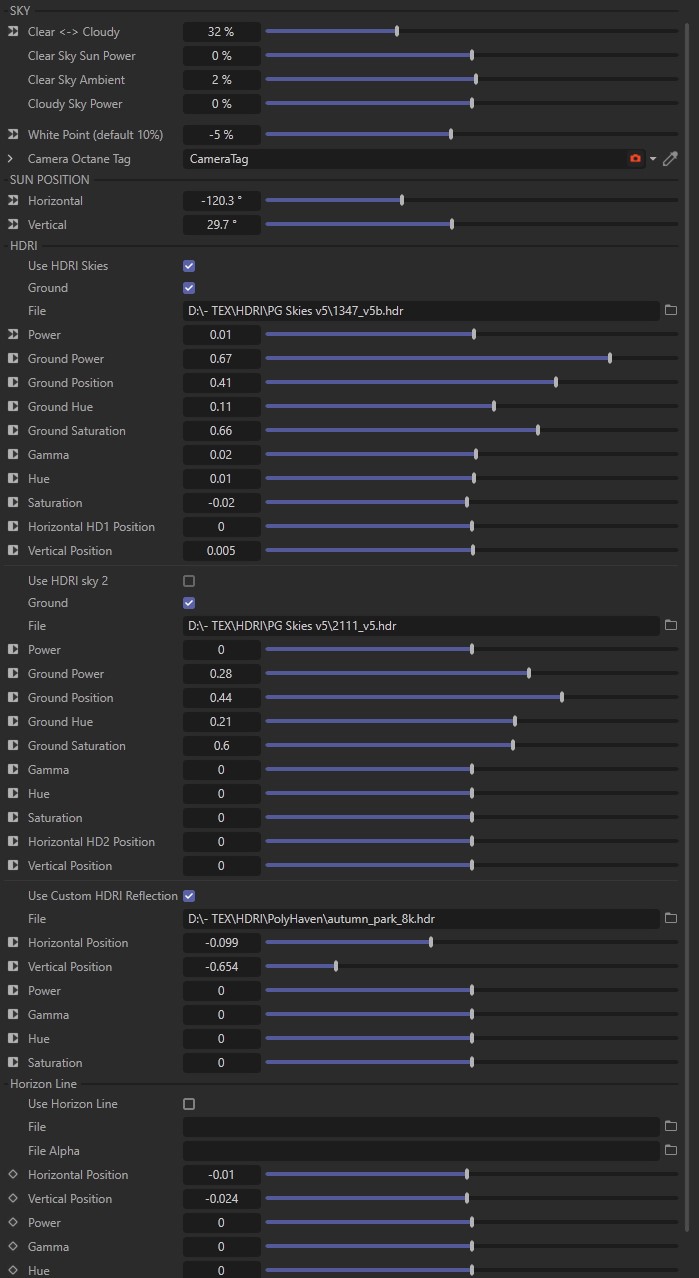Click the Camera Octane Tag camera icon
Image resolution: width=699 pixels, height=1278 pixels.
[x=635, y=159]
